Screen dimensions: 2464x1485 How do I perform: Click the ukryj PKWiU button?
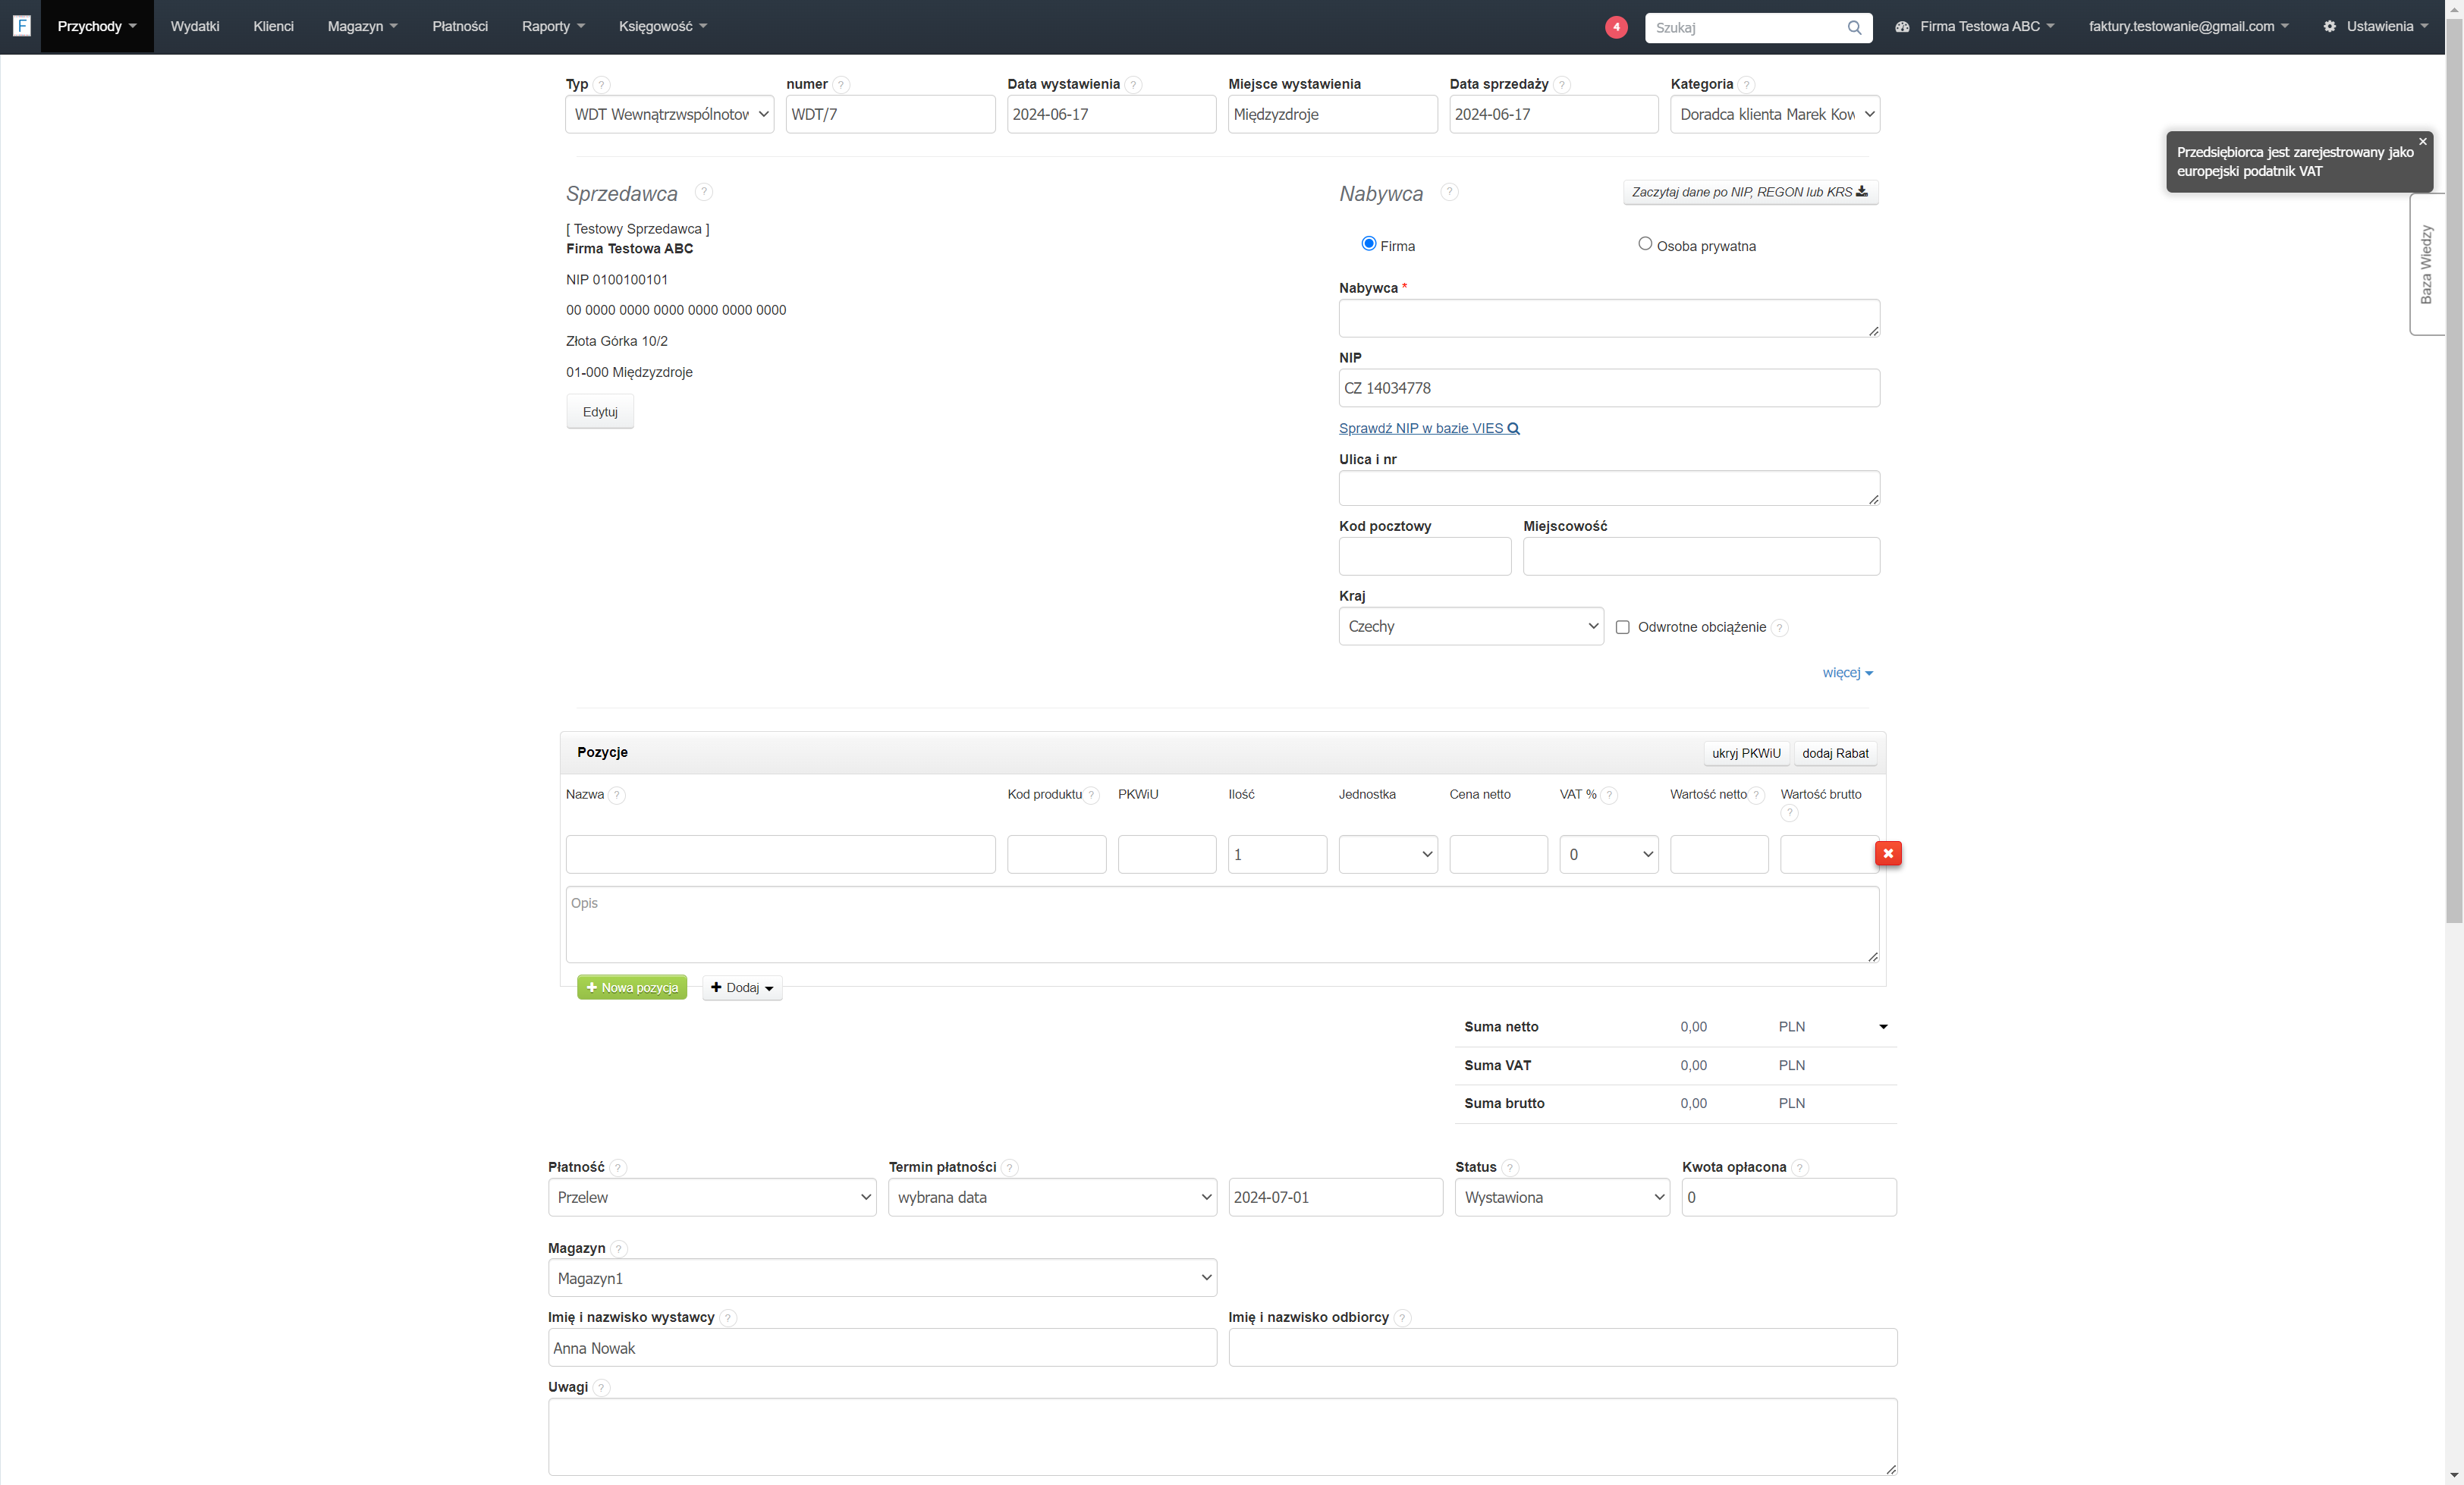pos(1746,753)
